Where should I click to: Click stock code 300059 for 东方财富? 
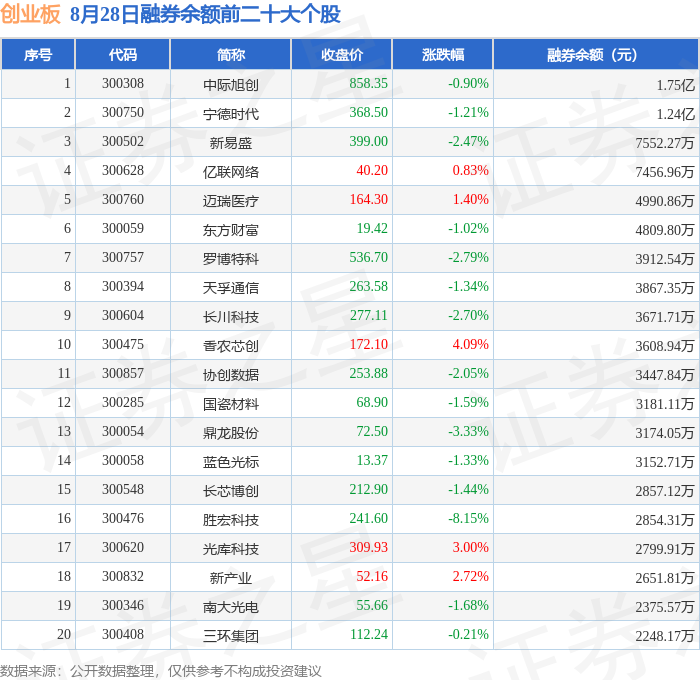123,229
